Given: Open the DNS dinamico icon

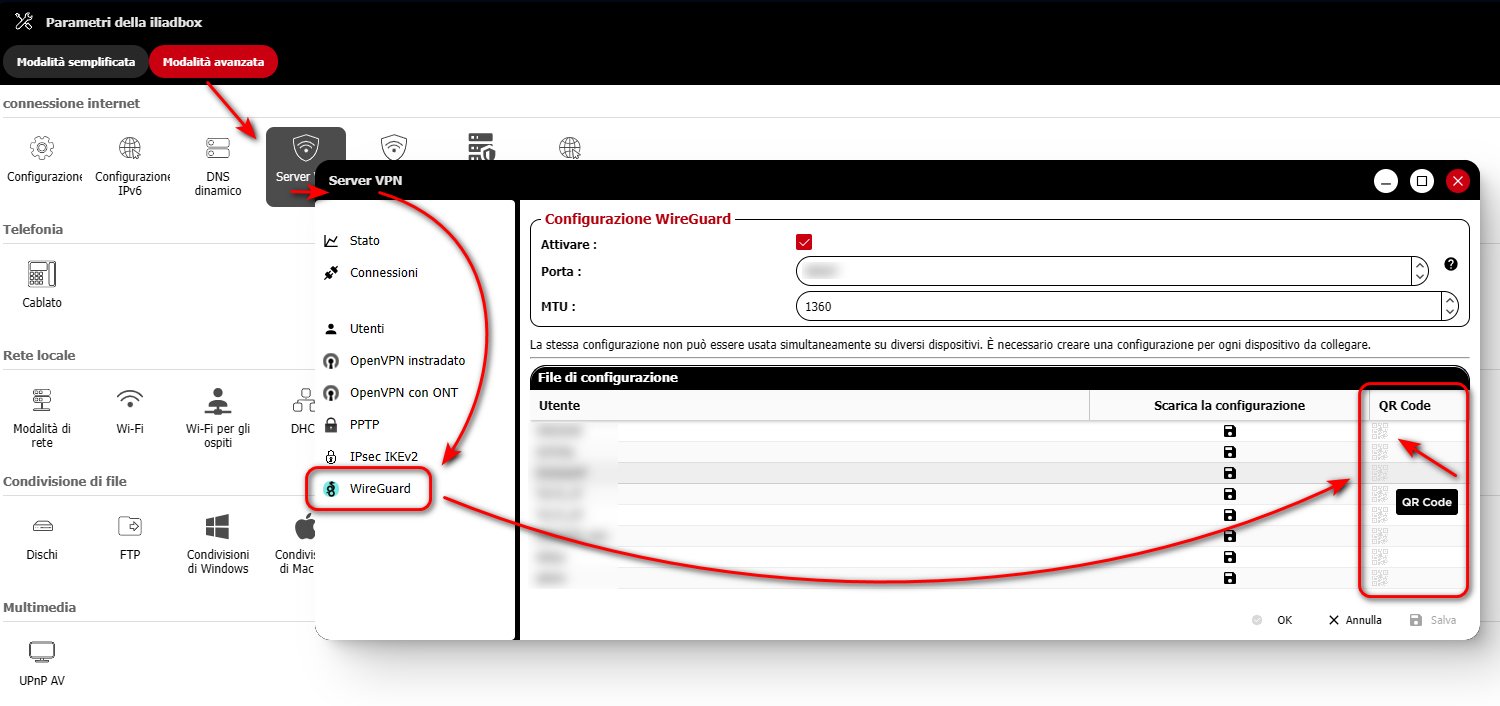Looking at the screenshot, I should 217,148.
